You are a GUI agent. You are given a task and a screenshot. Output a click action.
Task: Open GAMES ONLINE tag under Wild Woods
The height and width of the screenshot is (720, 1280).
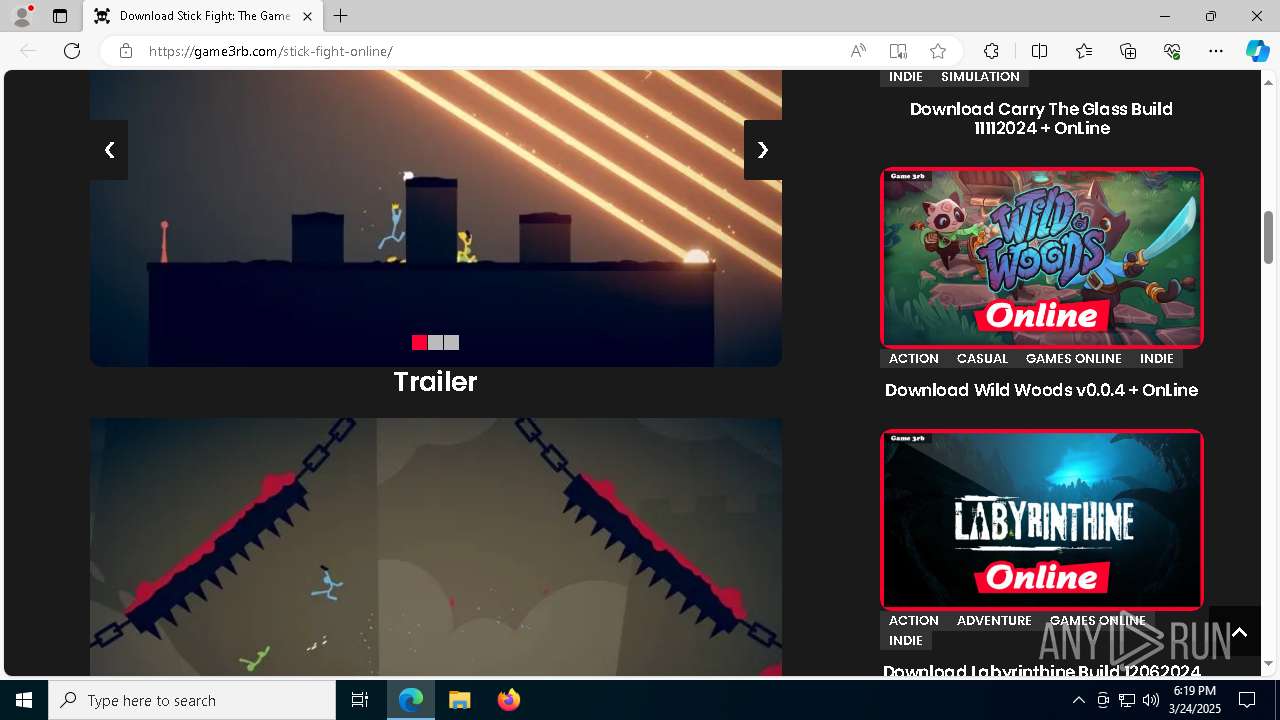click(1073, 358)
